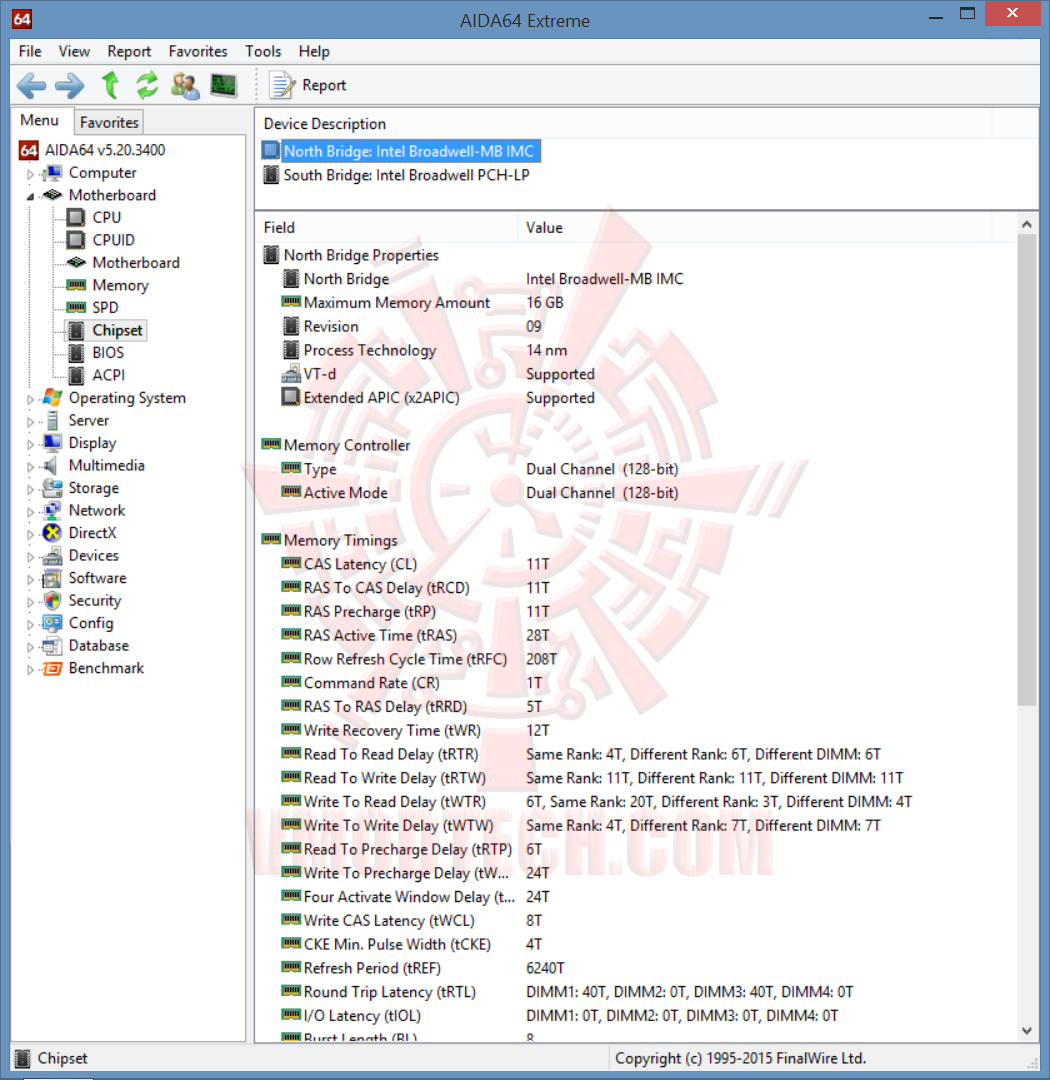Viewport: 1050px width, 1080px height.
Task: Select the CPUID icon in the tree
Action: [x=76, y=240]
